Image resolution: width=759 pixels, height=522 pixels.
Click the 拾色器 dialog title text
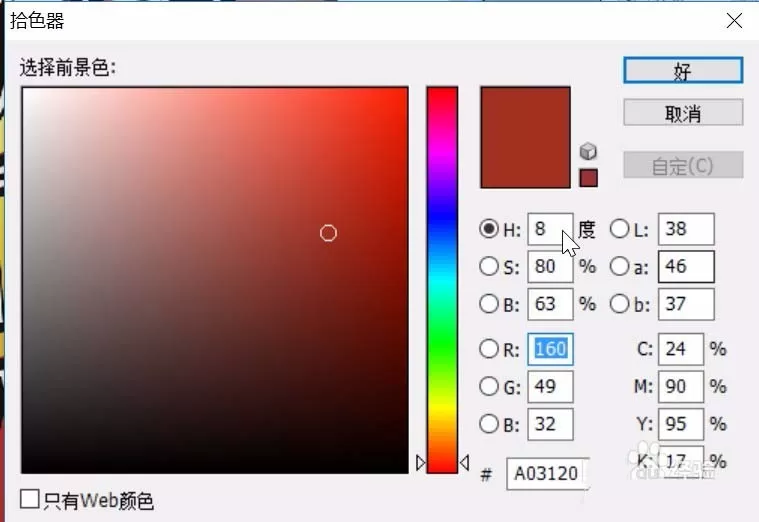(x=37, y=21)
